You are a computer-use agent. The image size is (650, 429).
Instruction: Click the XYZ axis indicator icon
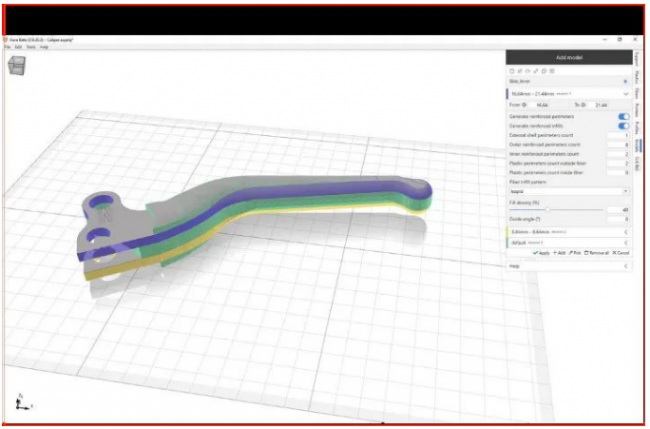(x=20, y=402)
